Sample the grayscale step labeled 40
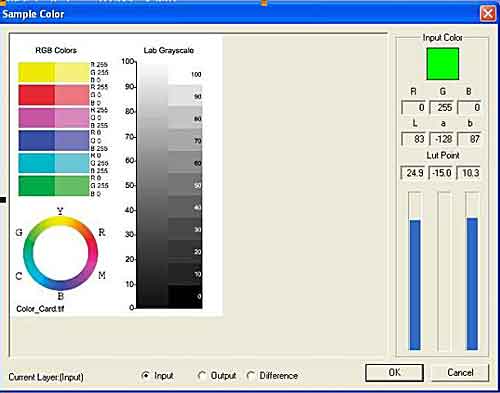 point(185,207)
